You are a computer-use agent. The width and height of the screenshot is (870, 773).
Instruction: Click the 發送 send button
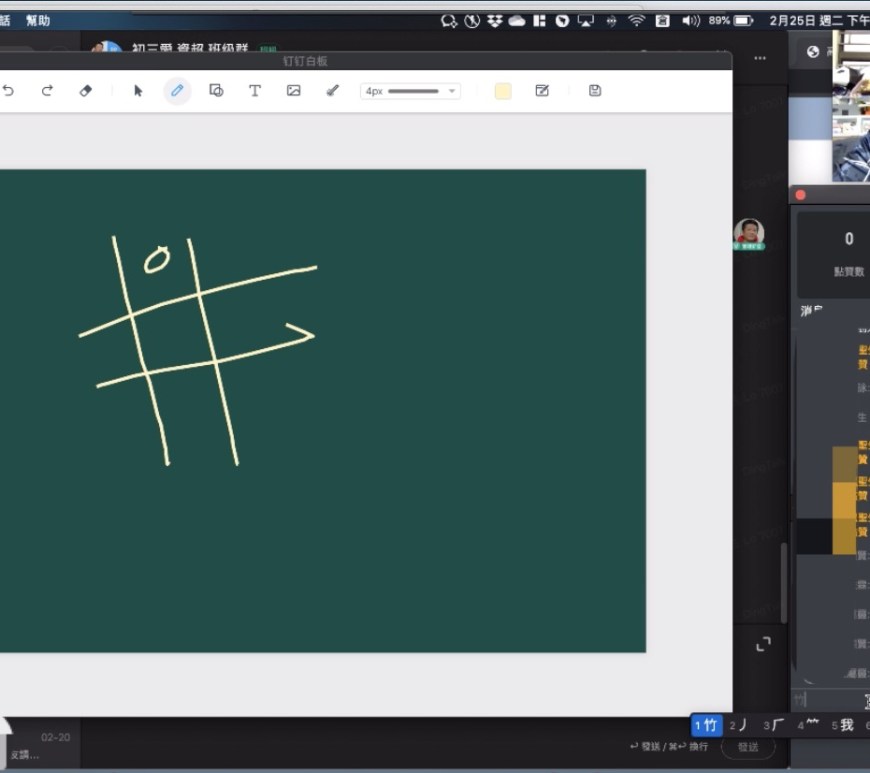(x=748, y=747)
